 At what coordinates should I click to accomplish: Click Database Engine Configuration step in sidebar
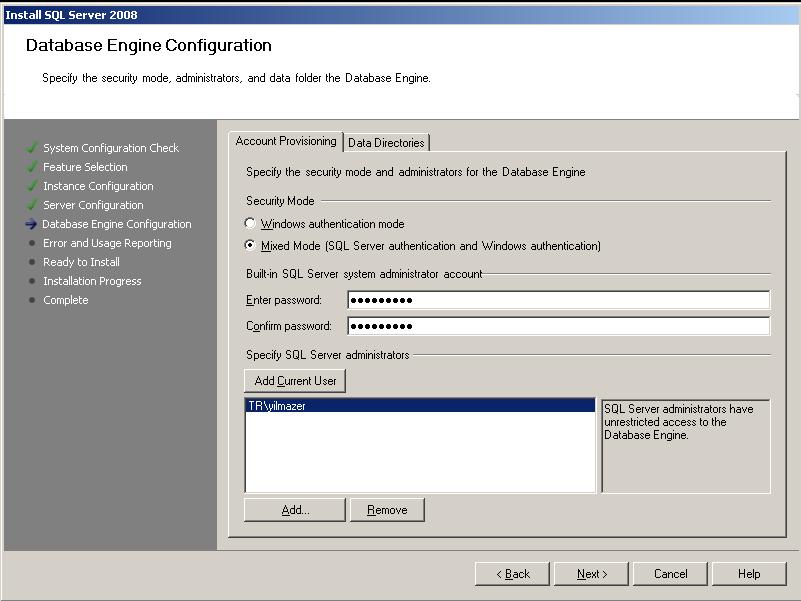pos(116,224)
